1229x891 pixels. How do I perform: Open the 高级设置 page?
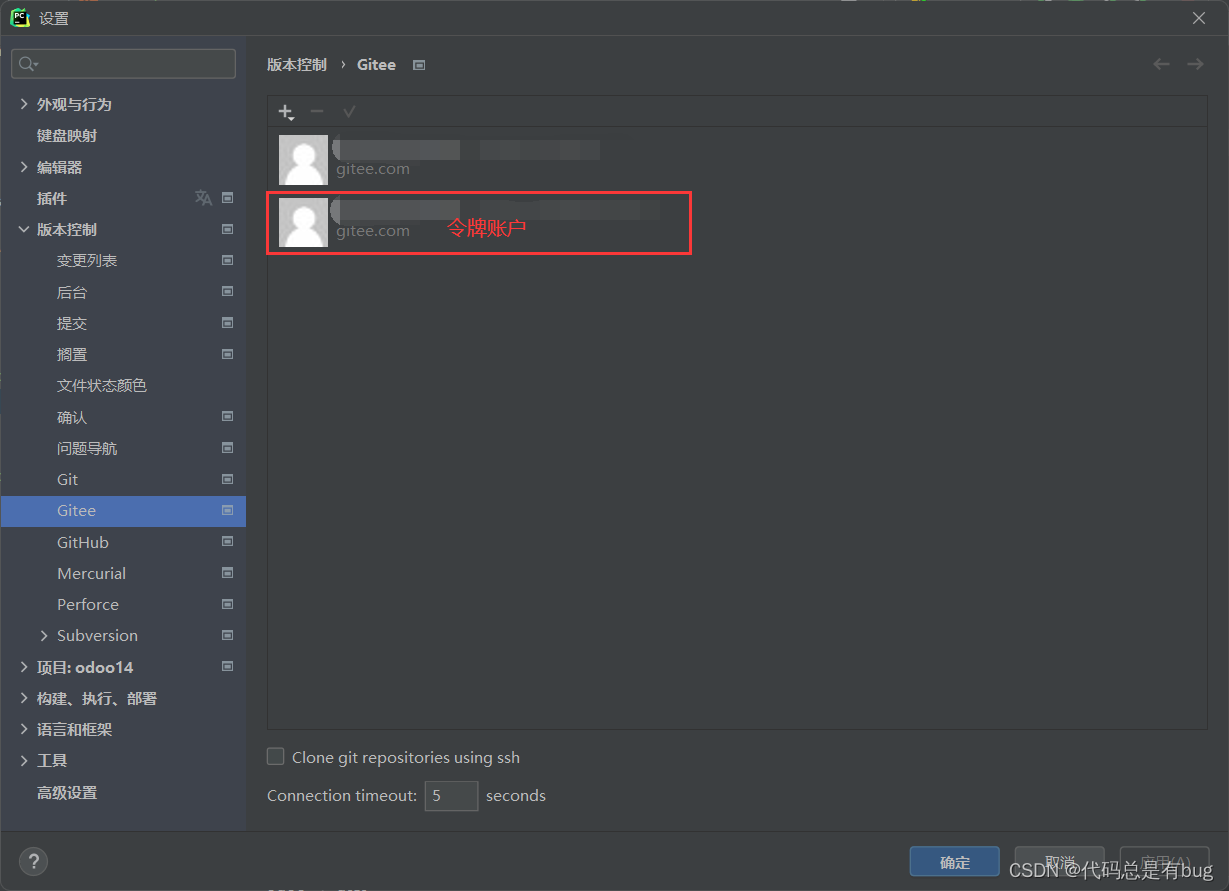67,792
